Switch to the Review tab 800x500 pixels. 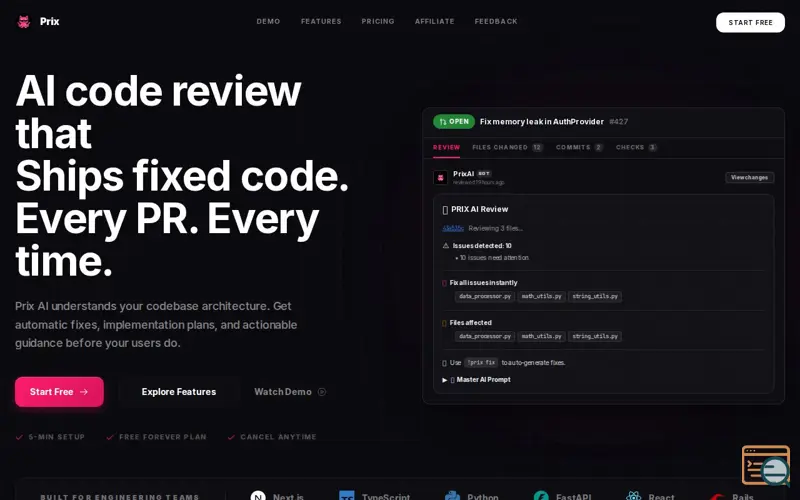click(446, 147)
